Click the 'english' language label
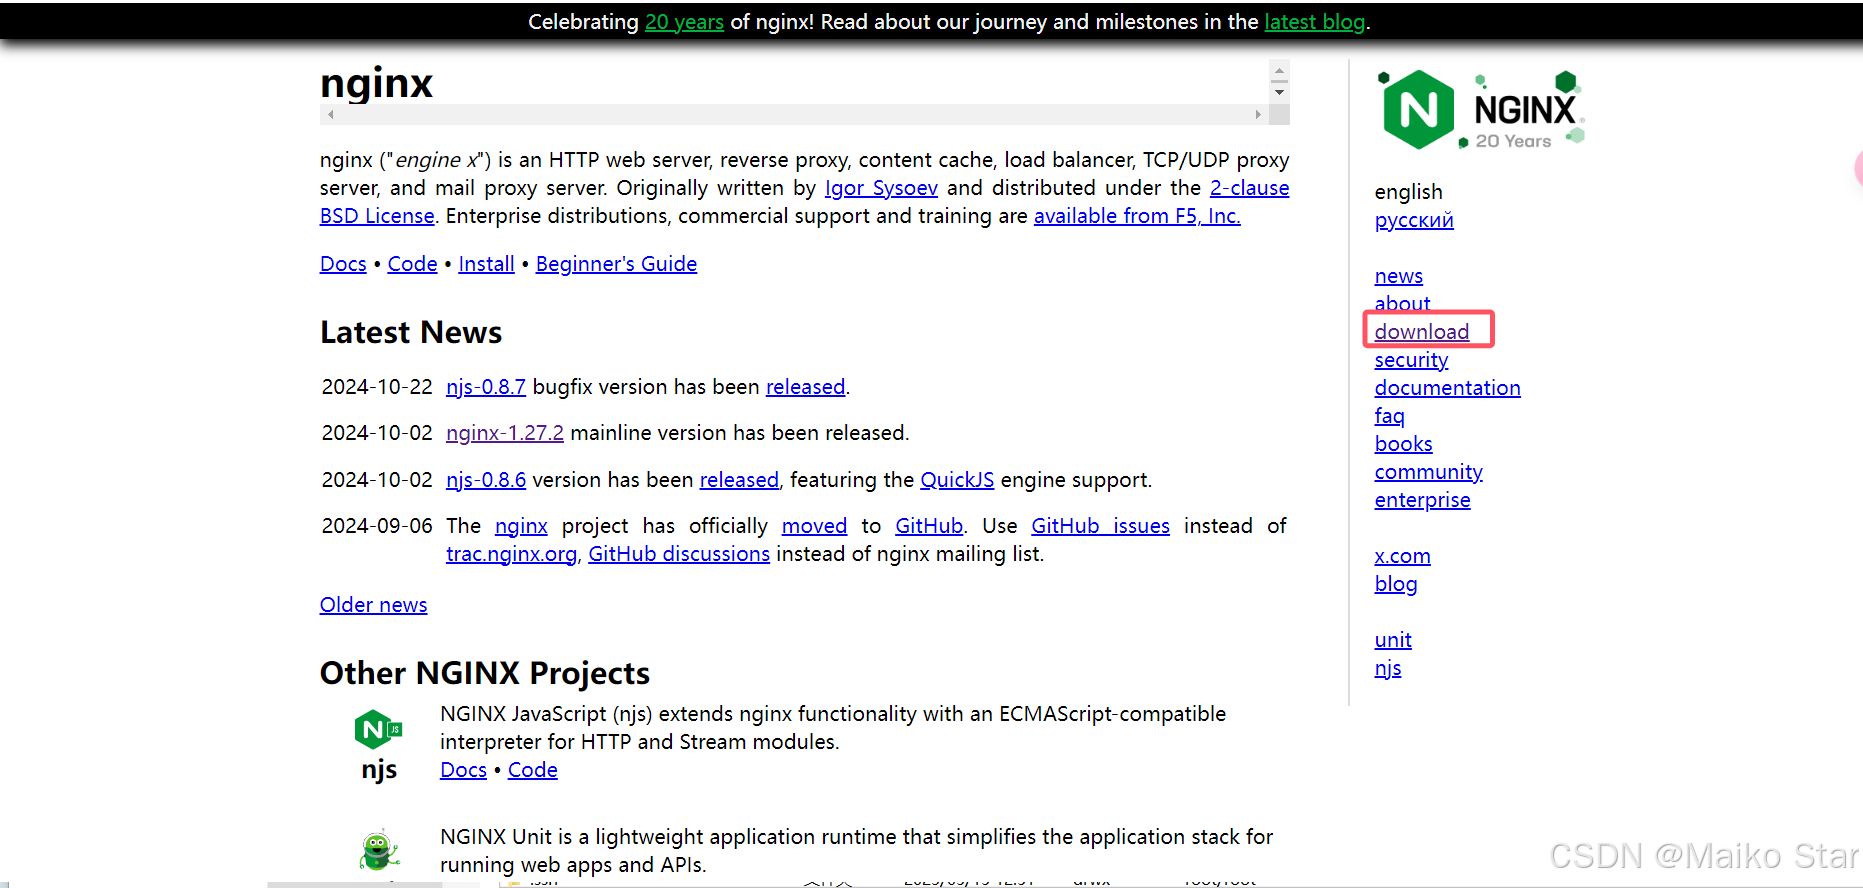Viewport: 1863px width, 888px height. click(1408, 192)
